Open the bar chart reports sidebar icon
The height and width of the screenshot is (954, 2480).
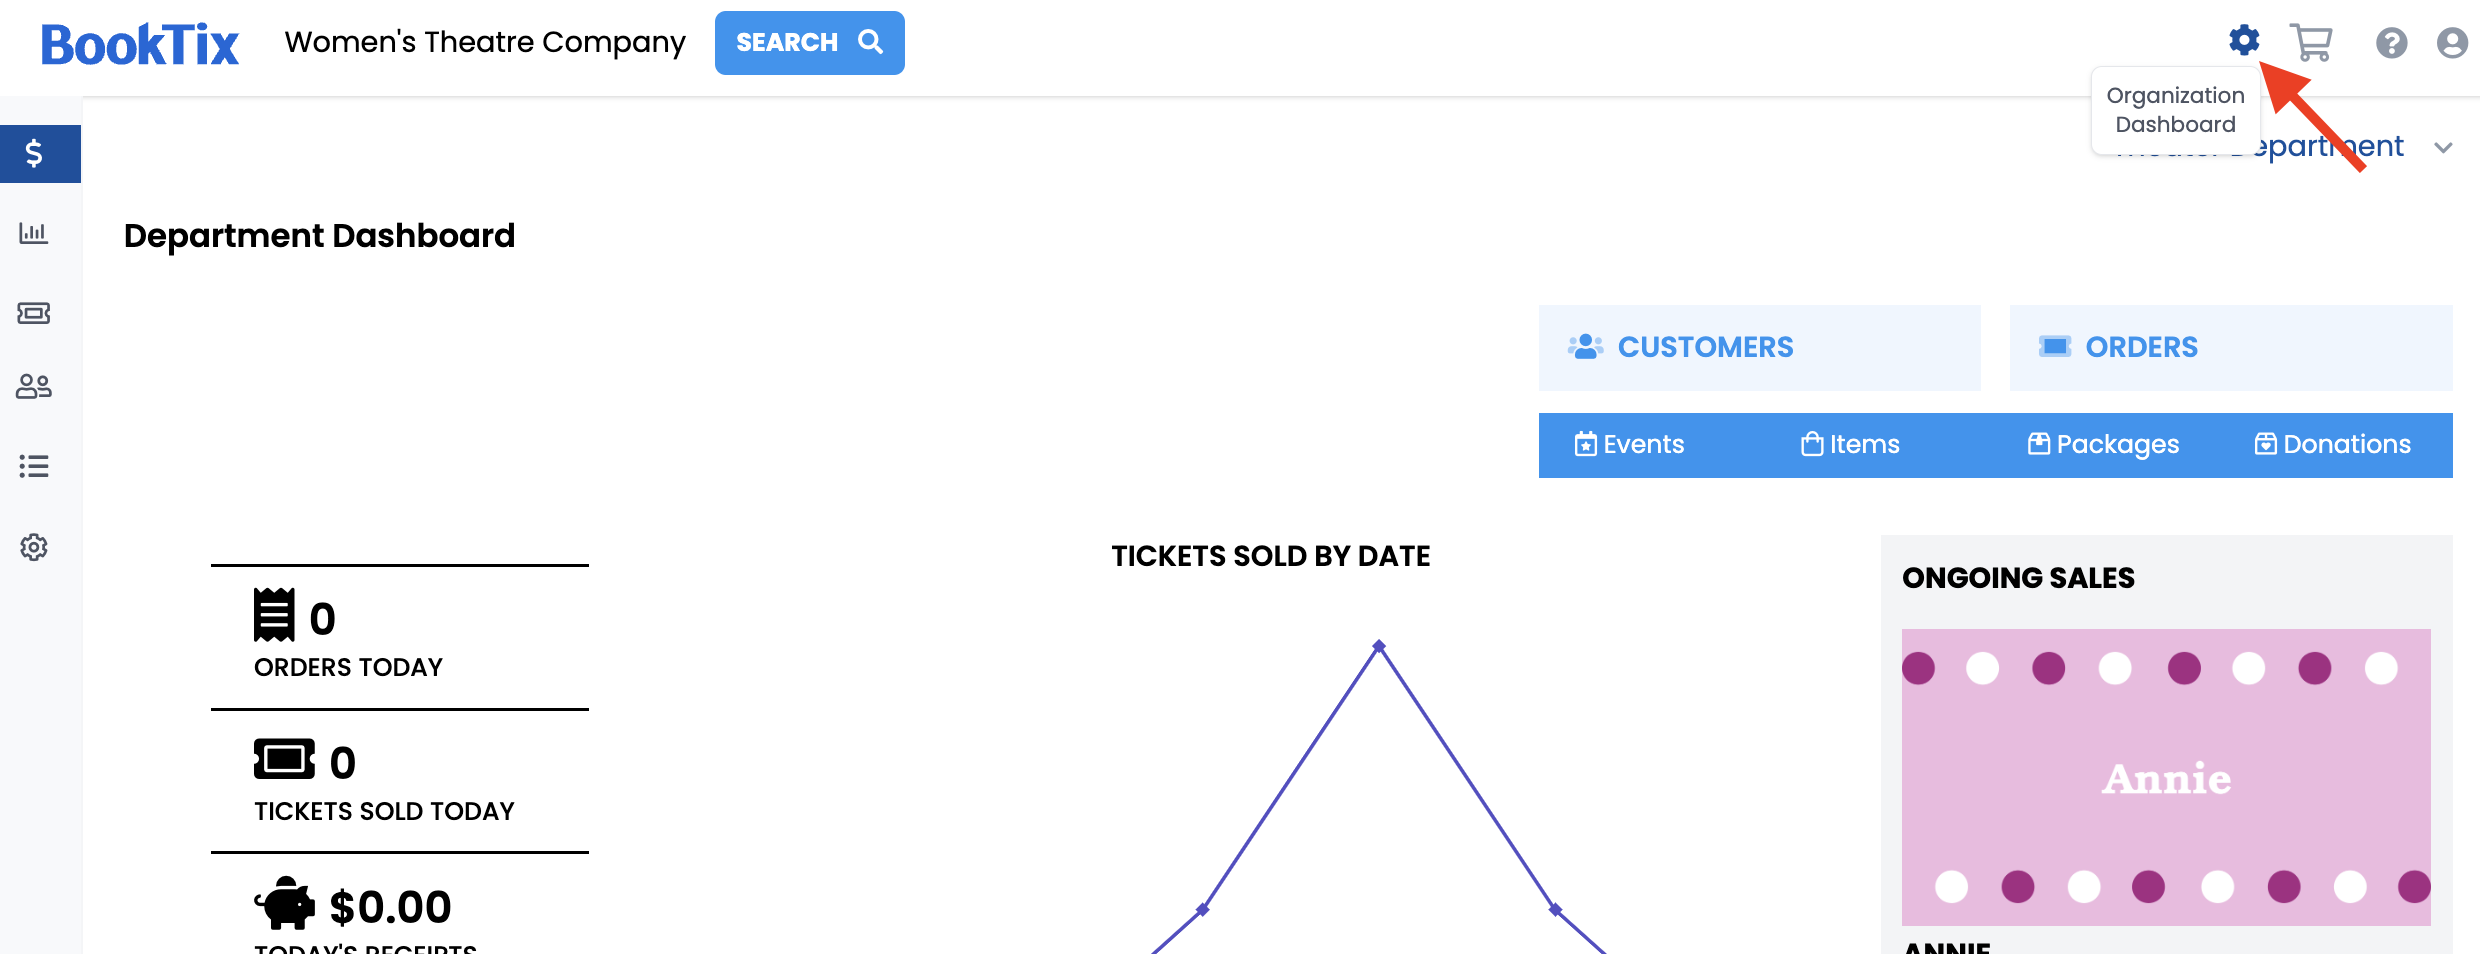pos(34,233)
